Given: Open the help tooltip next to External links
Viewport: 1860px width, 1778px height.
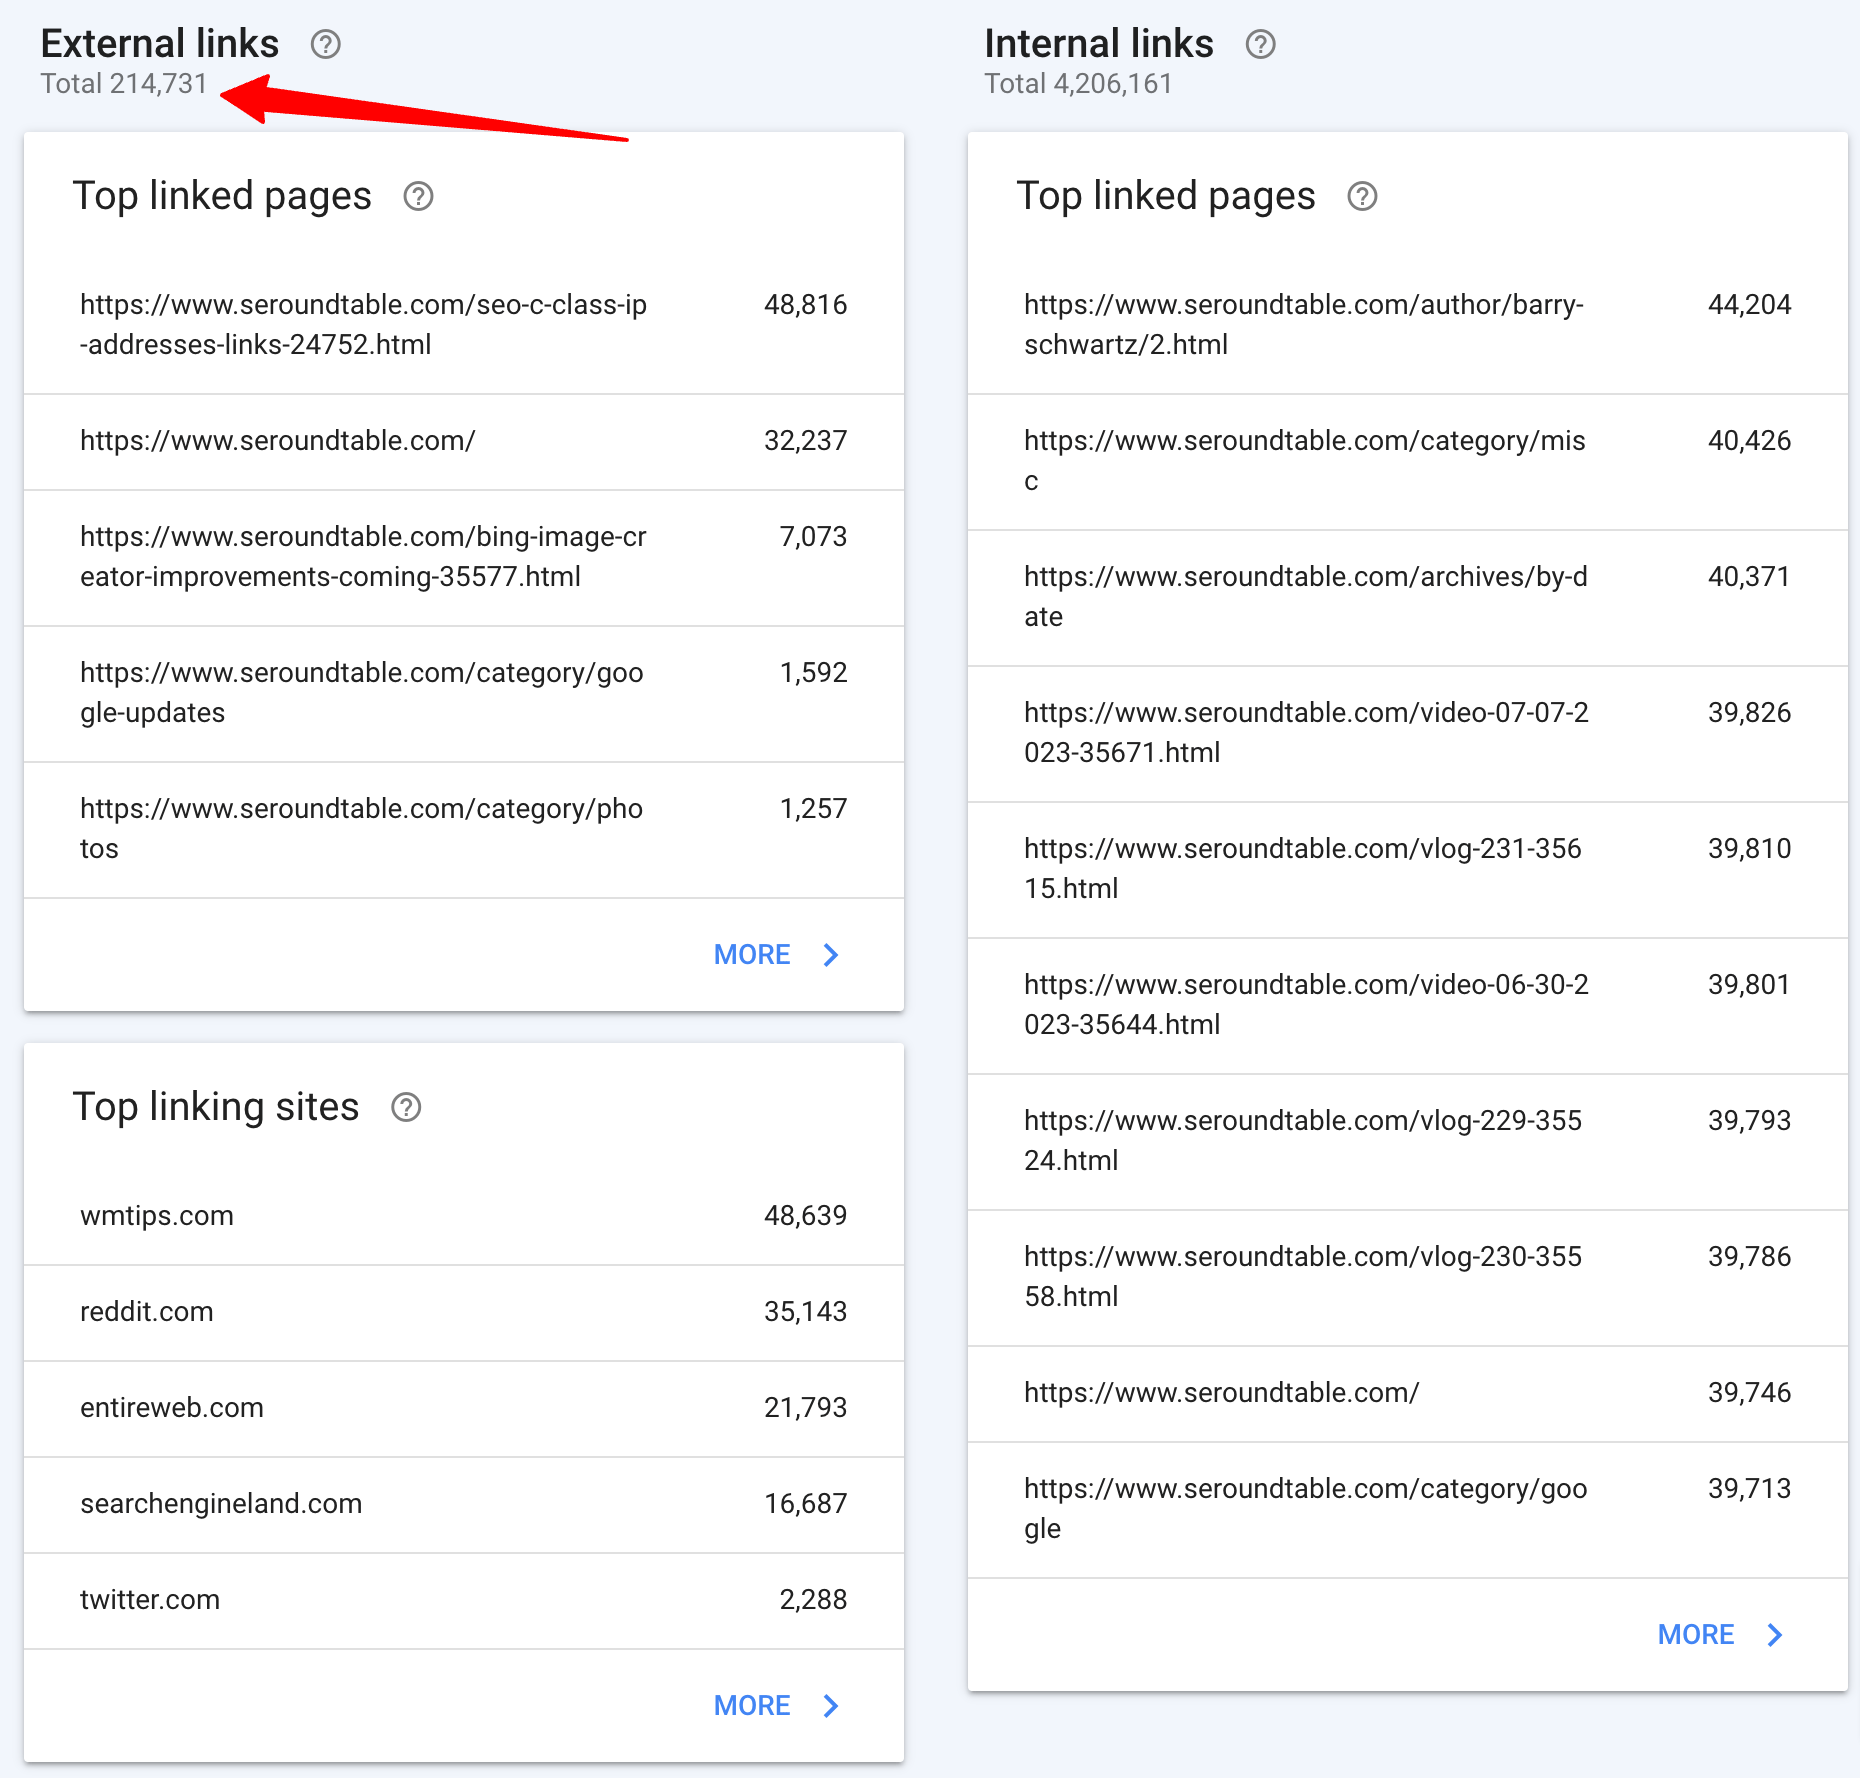Looking at the screenshot, I should click(325, 44).
